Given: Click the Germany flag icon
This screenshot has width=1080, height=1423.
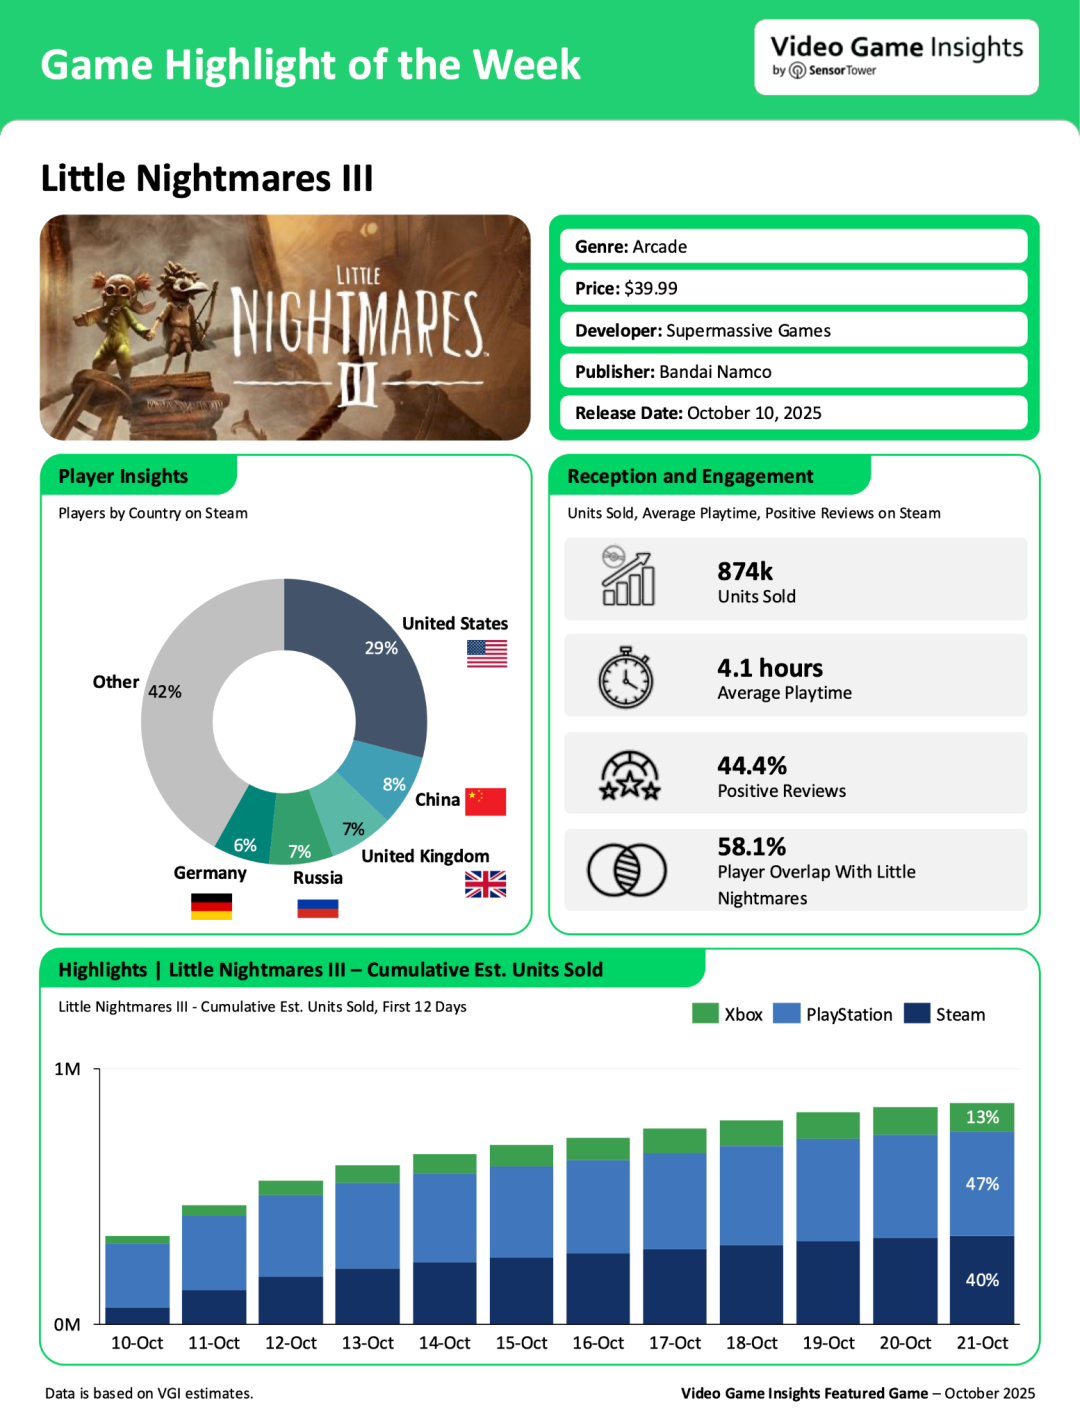Looking at the screenshot, I should [211, 907].
